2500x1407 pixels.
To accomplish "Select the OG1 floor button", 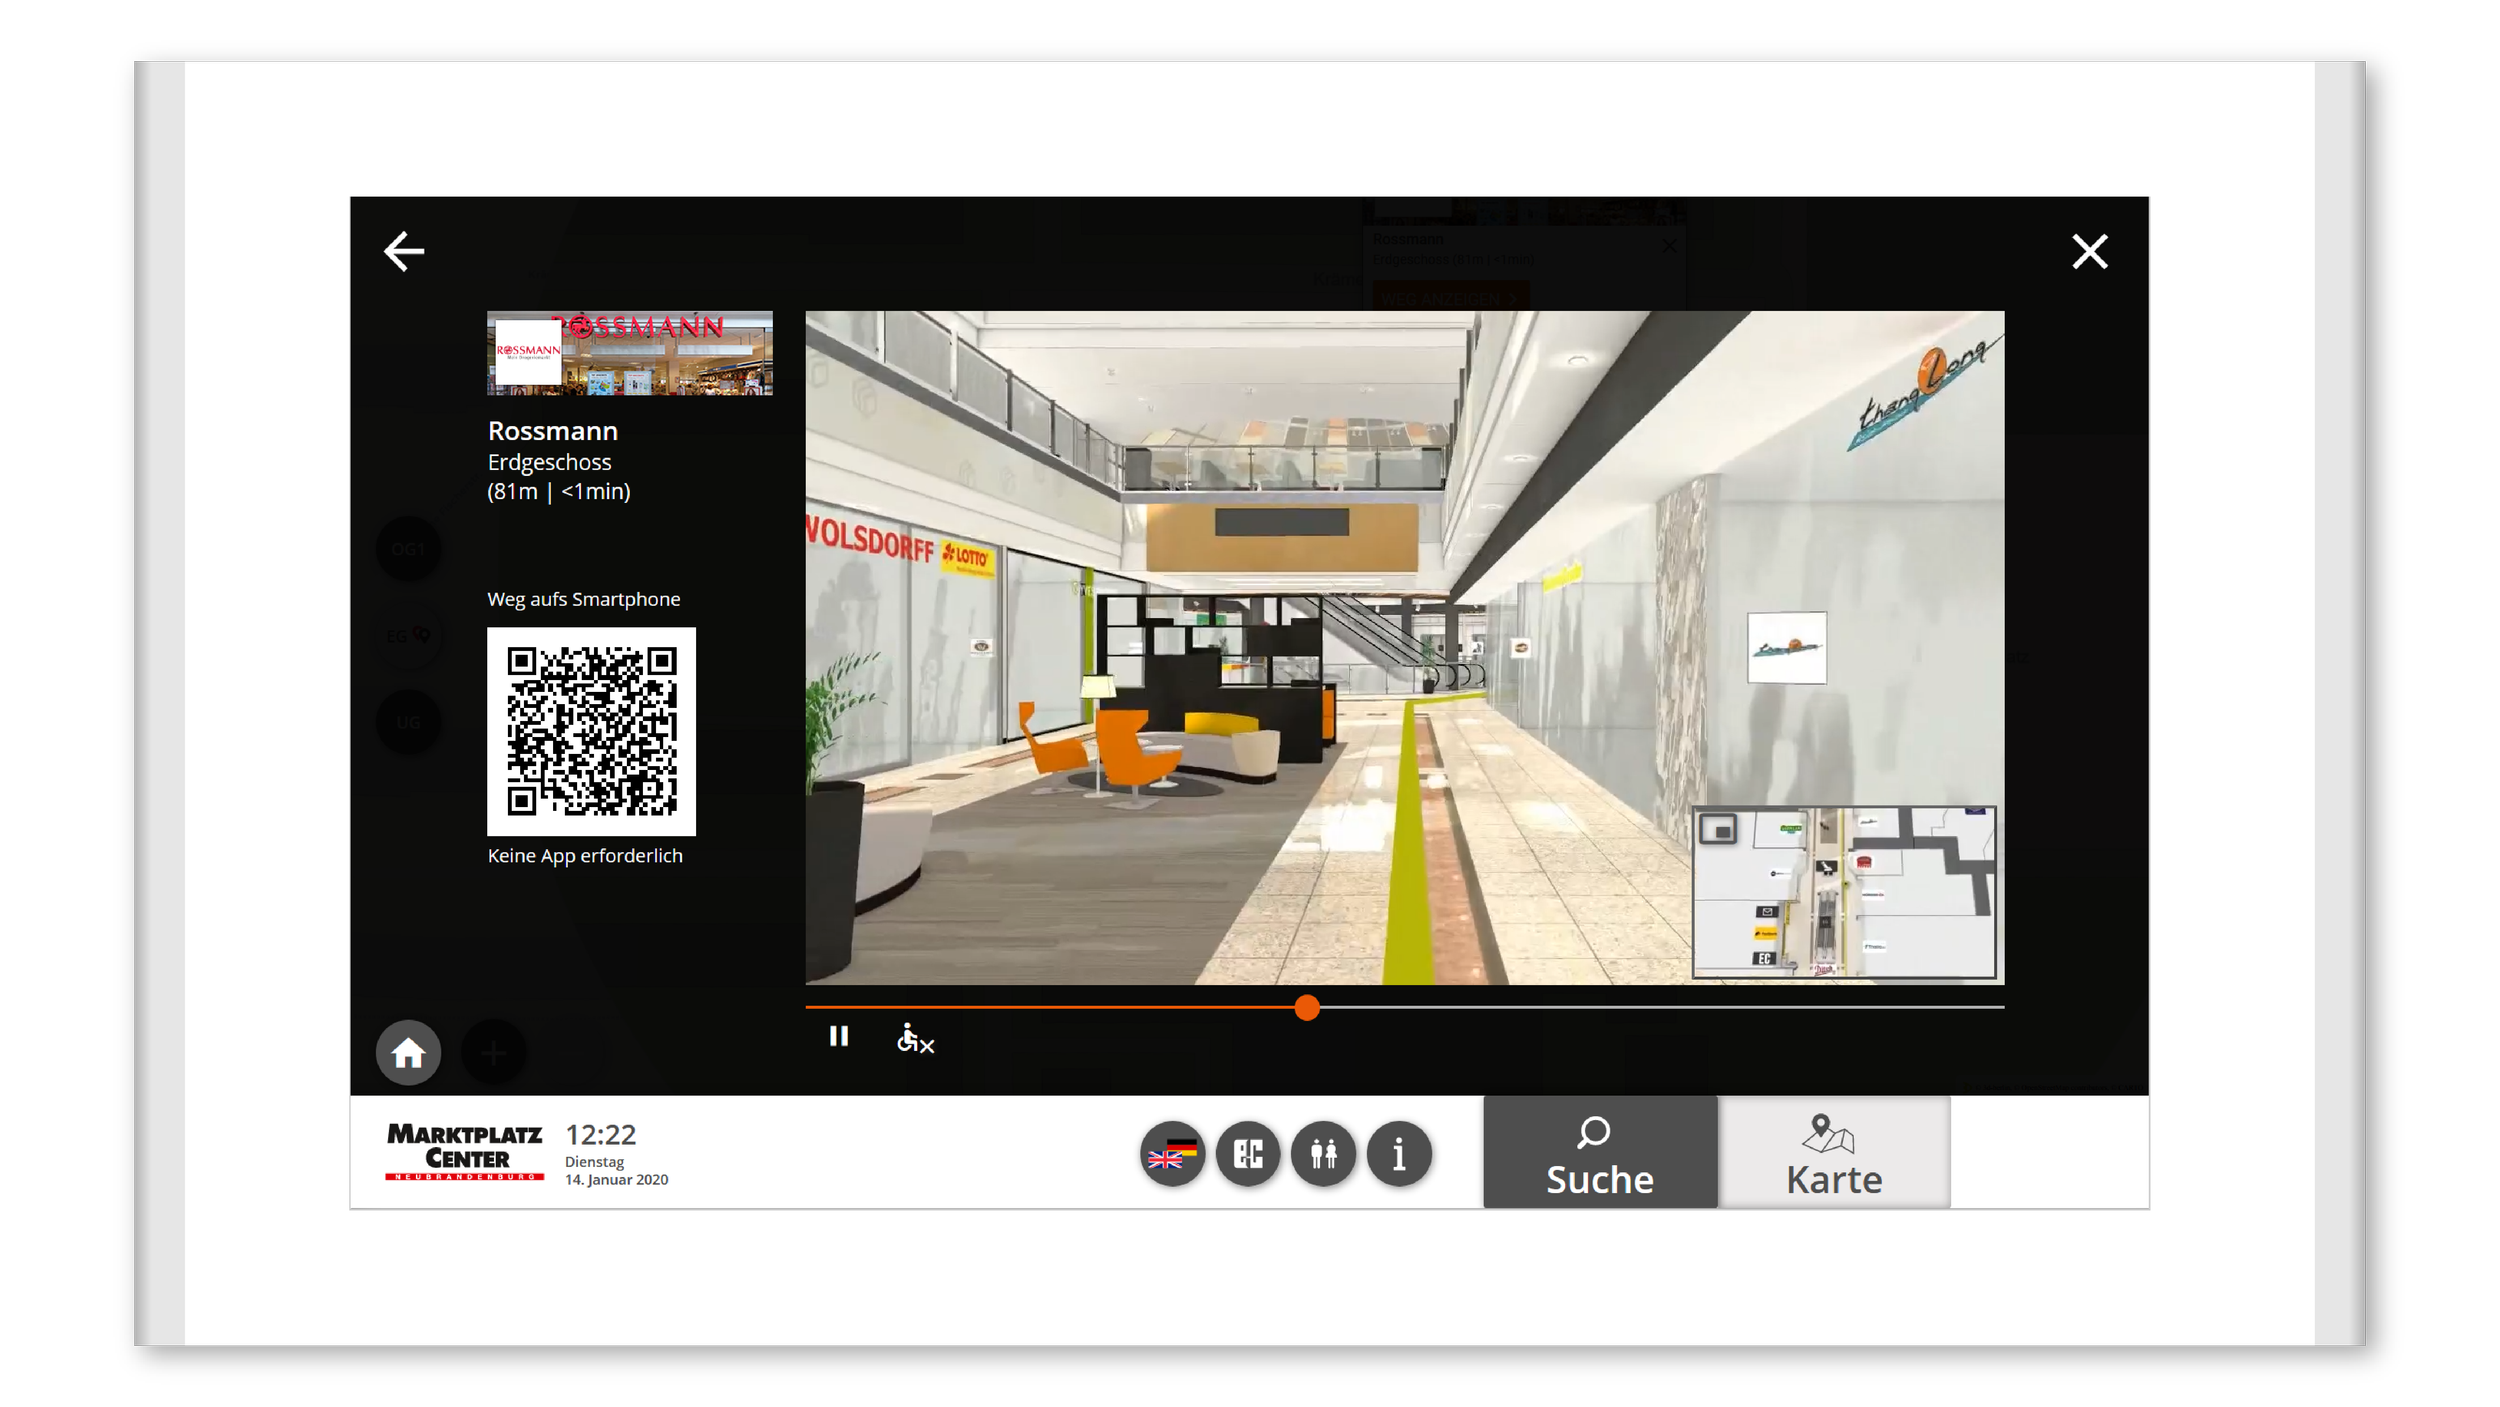I will tap(408, 549).
